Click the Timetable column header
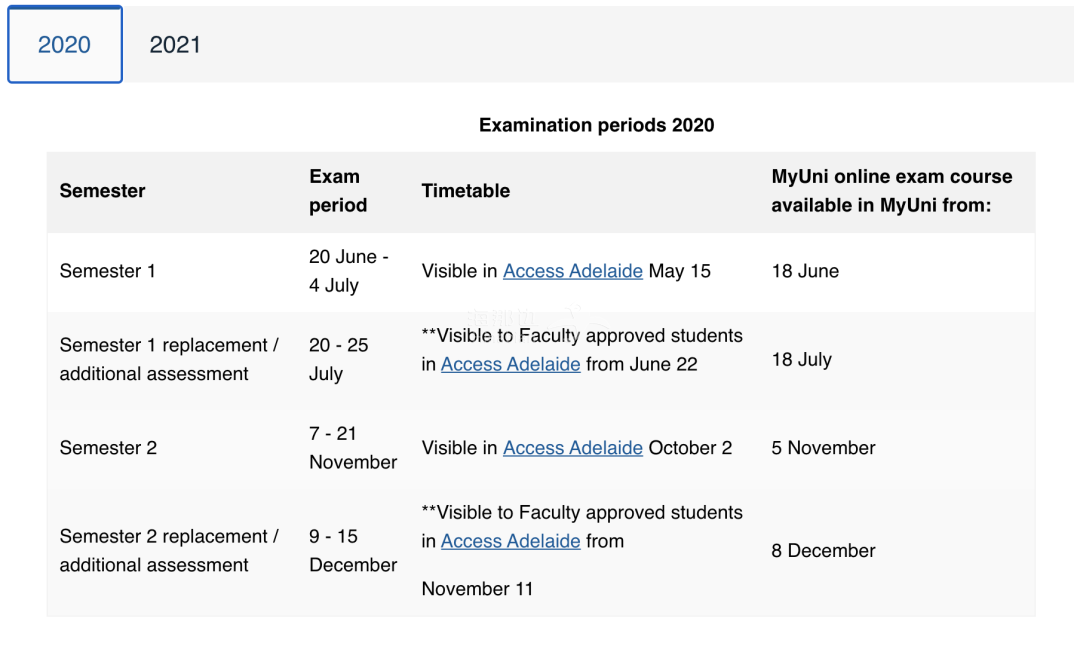The image size is (1080, 649). point(466,191)
